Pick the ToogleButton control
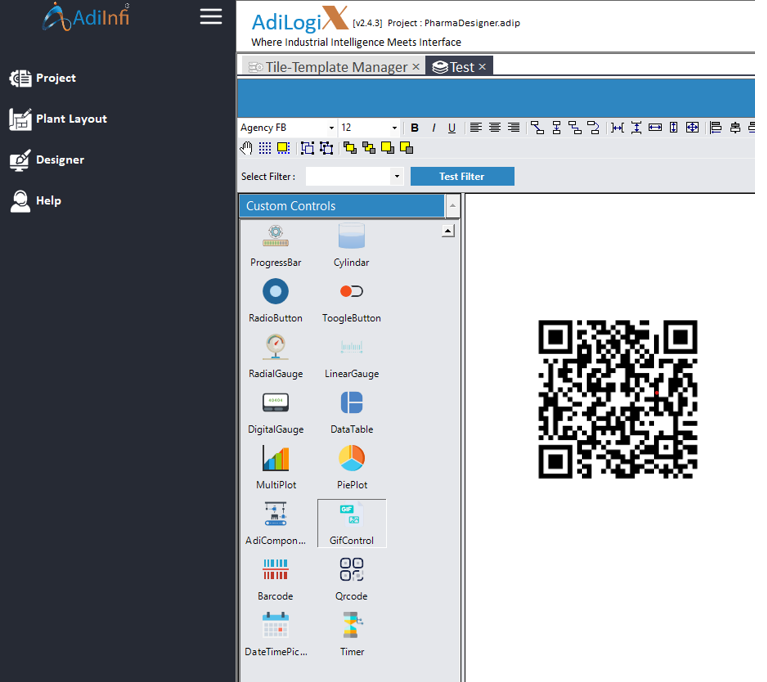Image resolution: width=767 pixels, height=682 pixels. pyautogui.click(x=351, y=301)
